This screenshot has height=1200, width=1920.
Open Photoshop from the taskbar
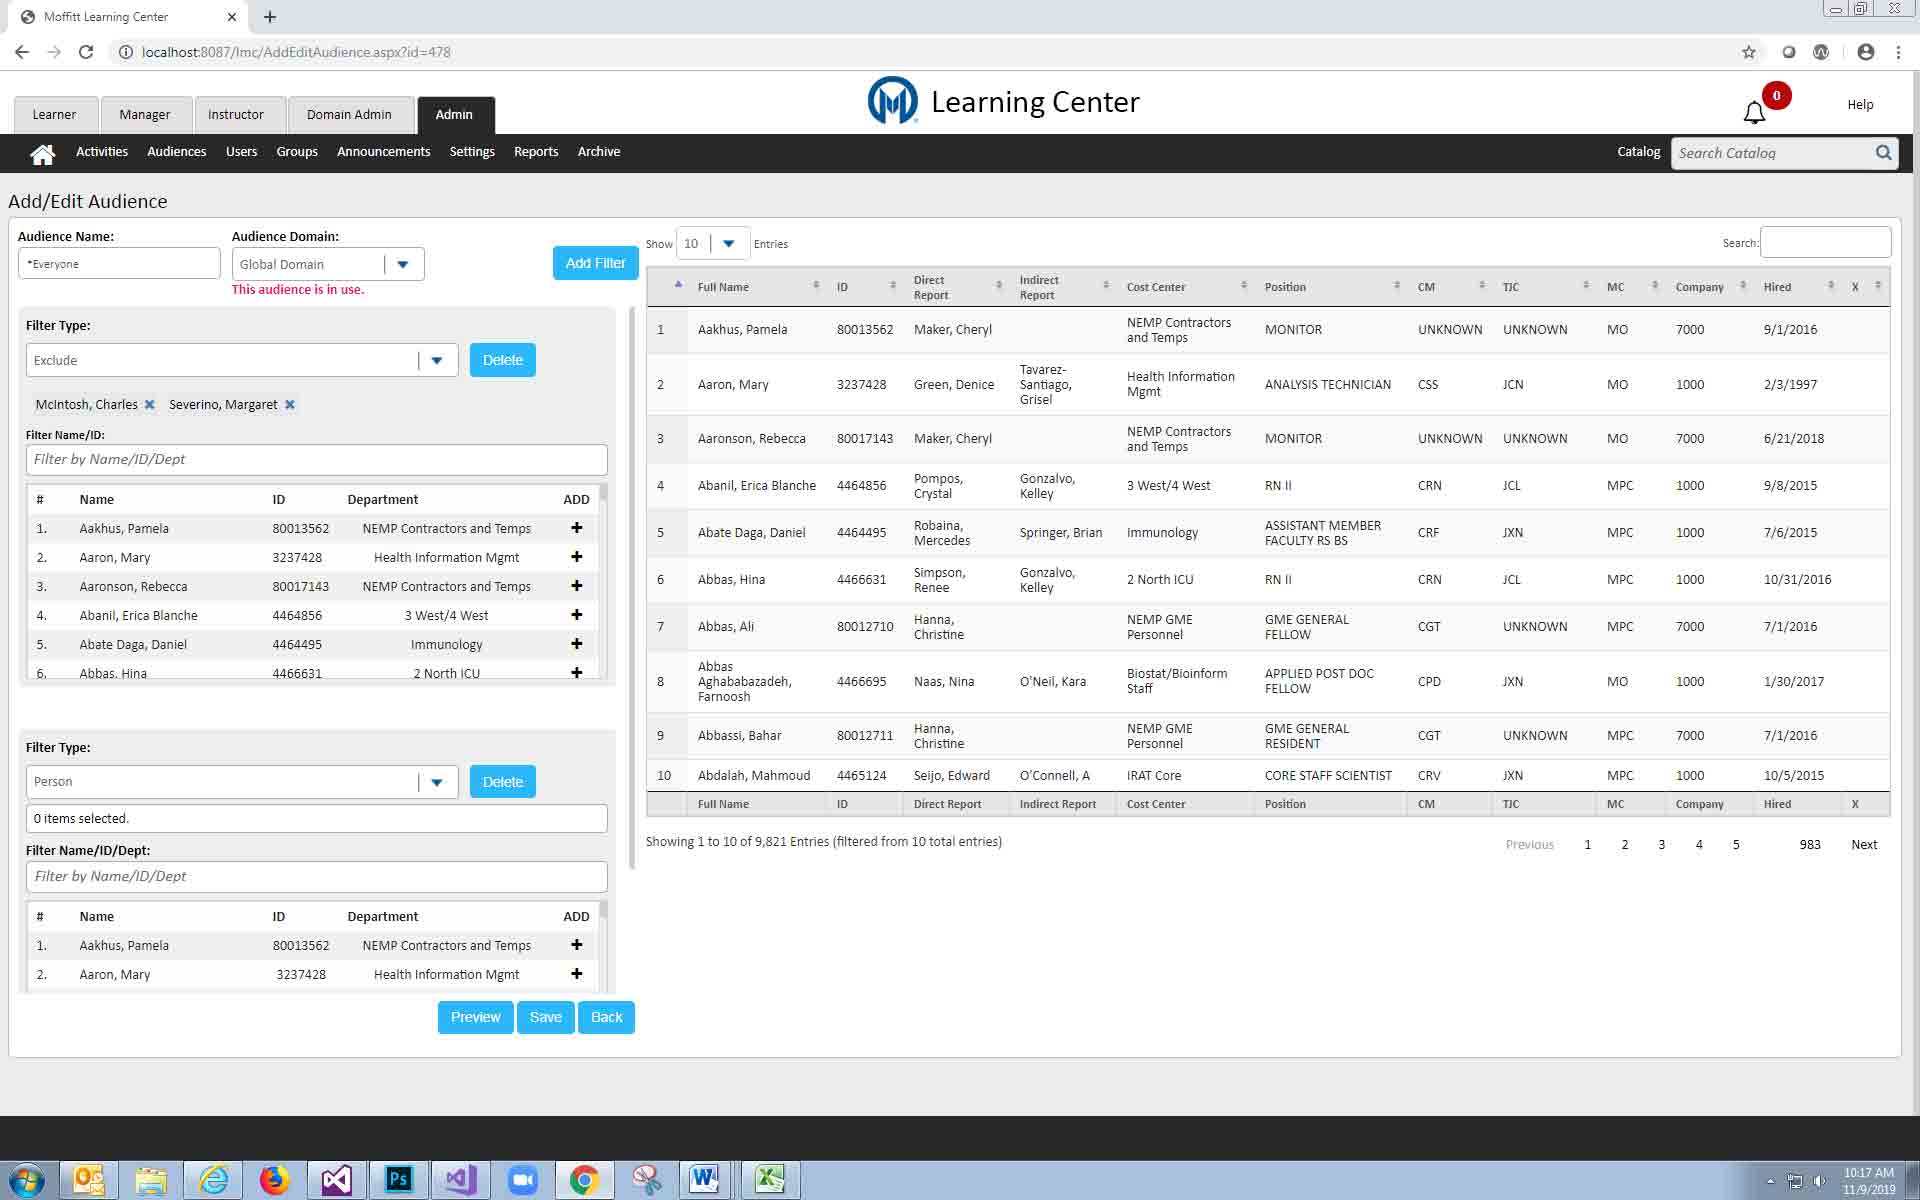click(398, 1180)
